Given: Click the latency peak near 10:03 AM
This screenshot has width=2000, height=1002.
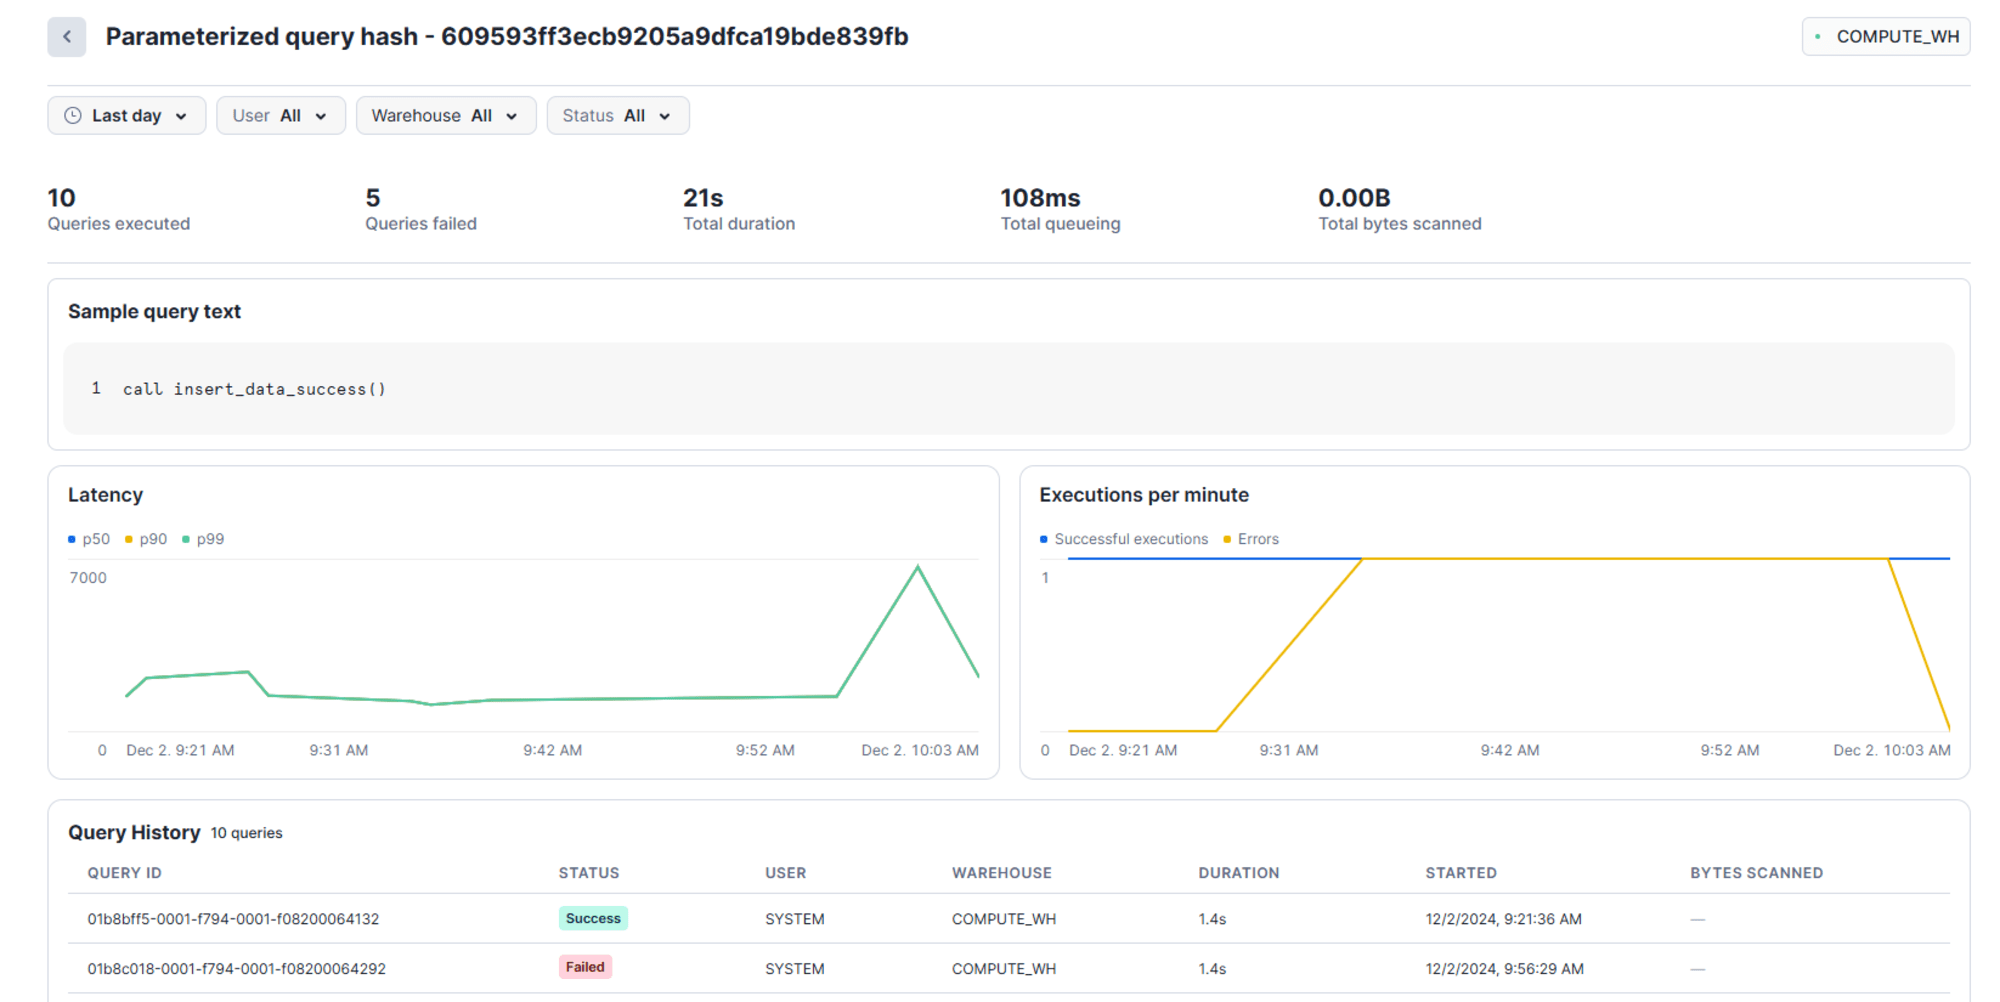Looking at the screenshot, I should point(918,568).
